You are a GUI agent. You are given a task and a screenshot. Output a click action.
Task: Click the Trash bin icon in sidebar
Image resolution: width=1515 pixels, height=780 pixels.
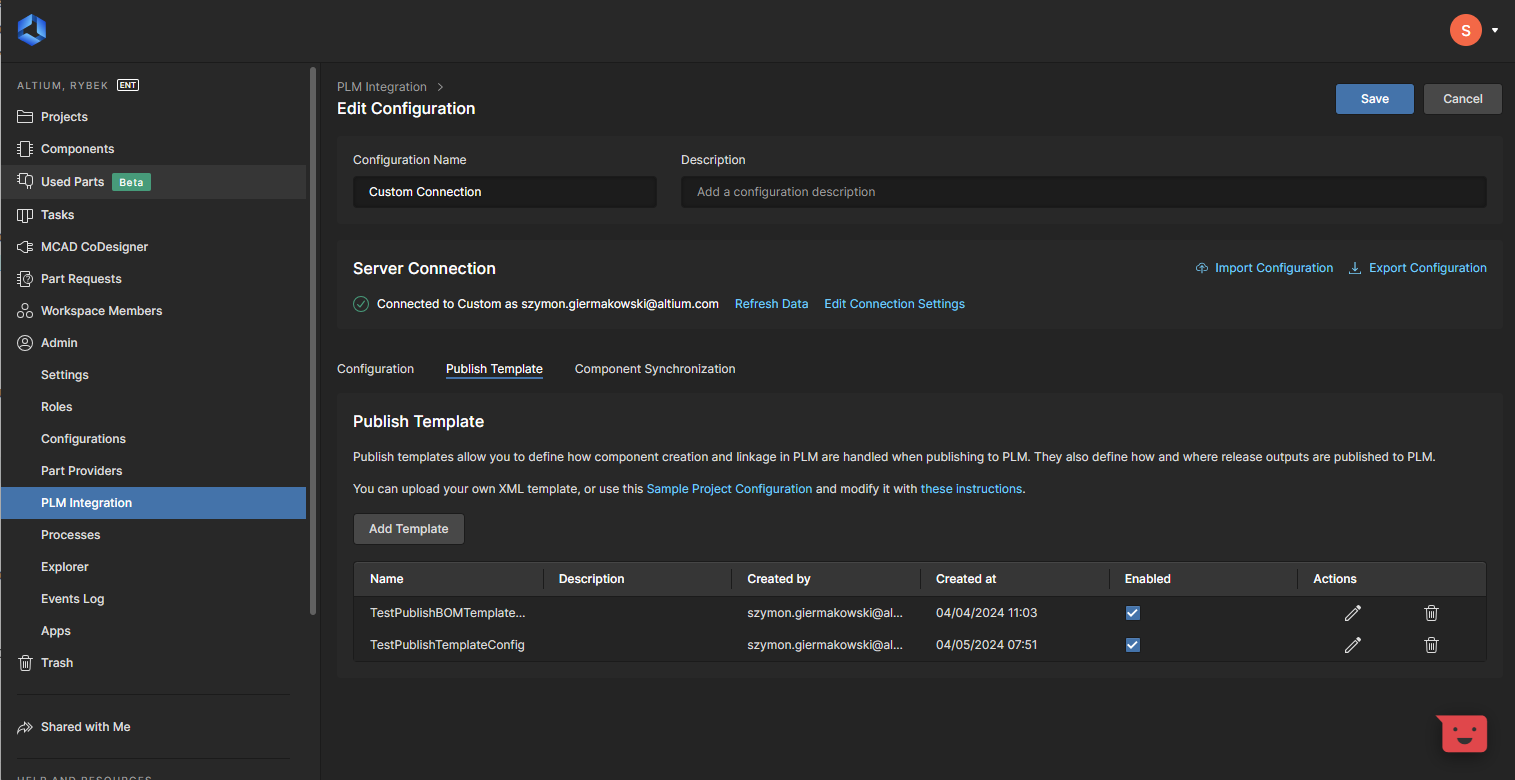pos(25,663)
